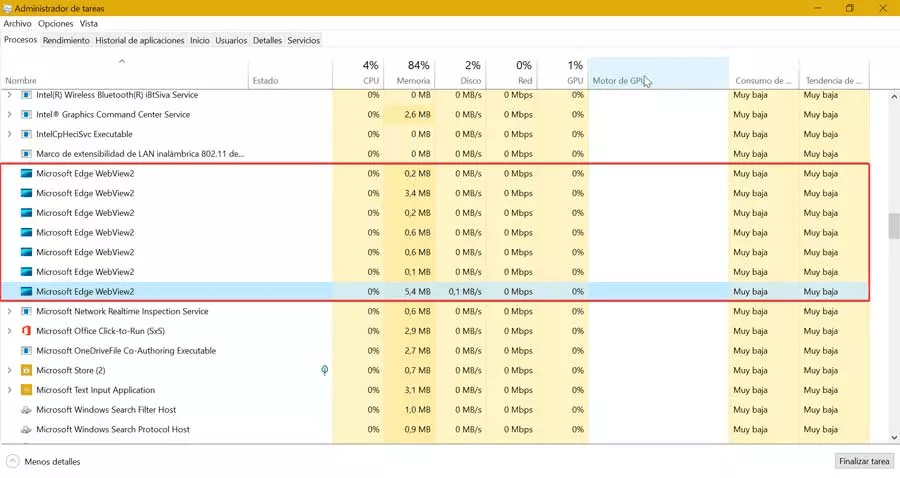900x478 pixels.
Task: Select the Marco de extensibilidad de LAN inalámbrica row
Action: pos(435,154)
